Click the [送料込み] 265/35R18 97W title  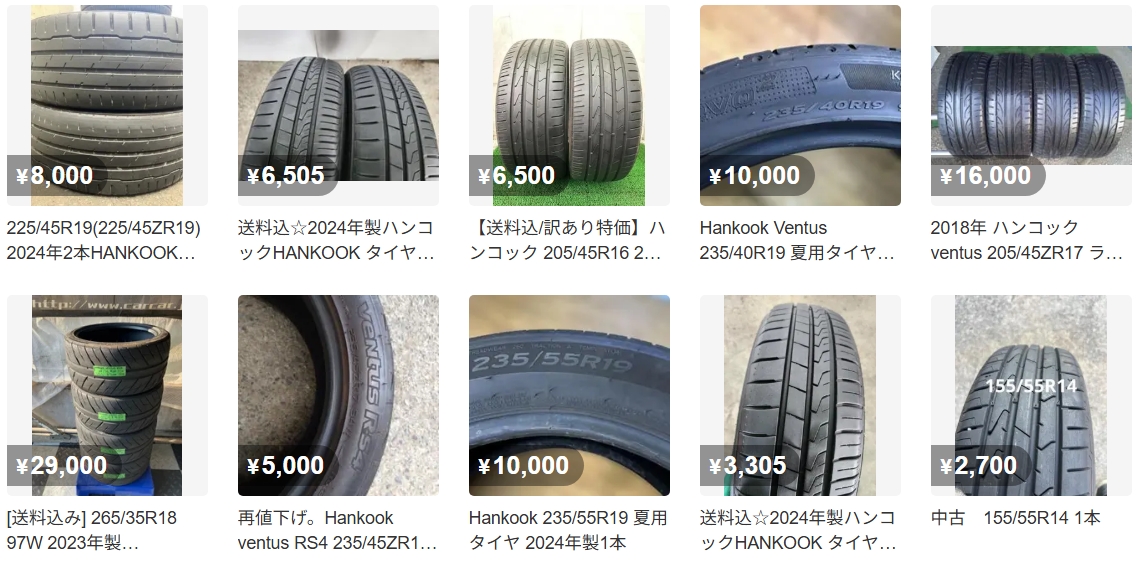click(92, 530)
